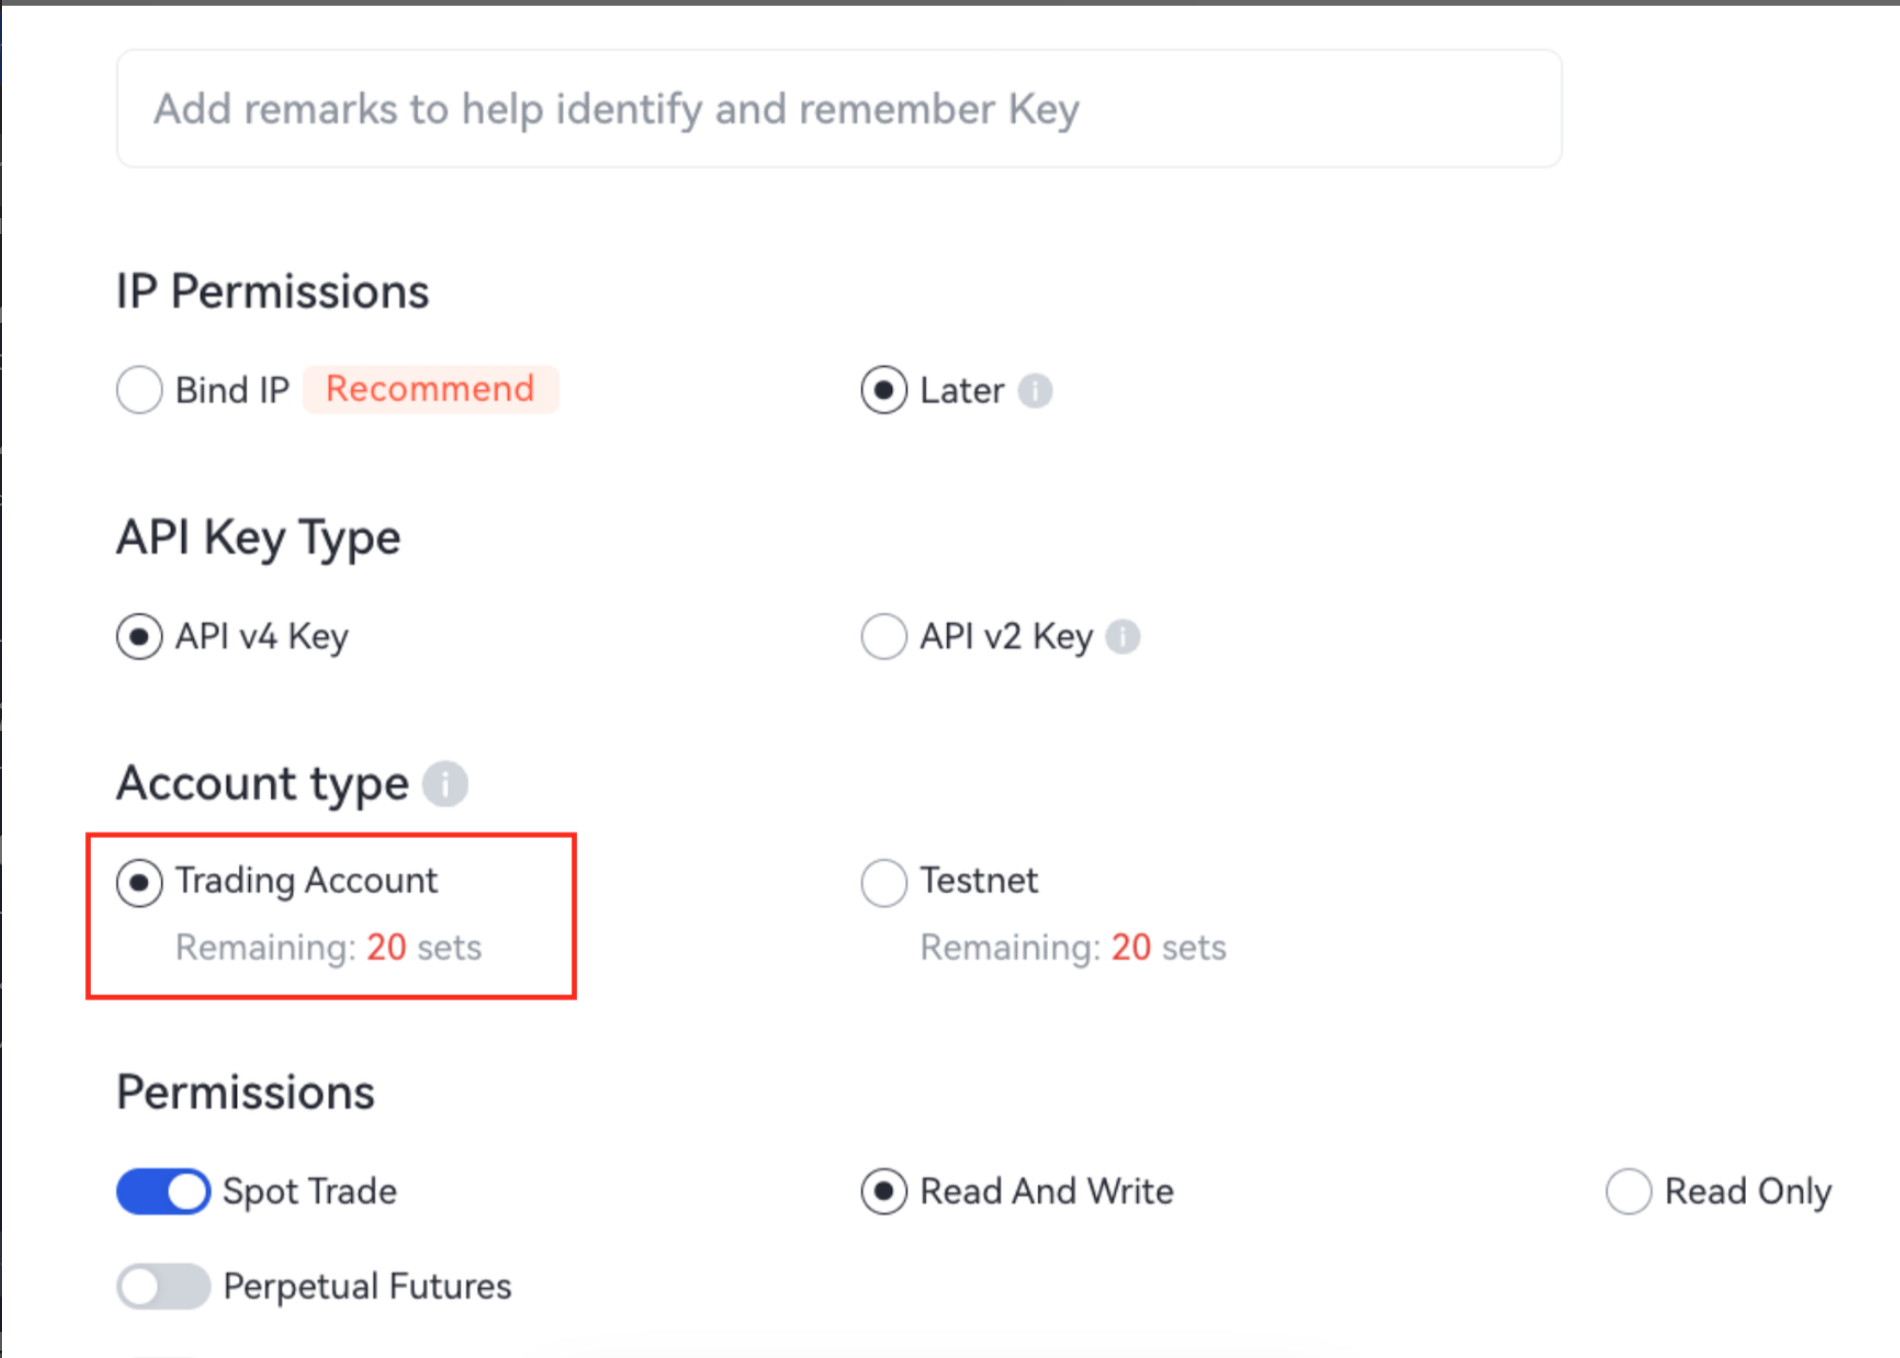Disable the Spot Trade toggle
The image size is (1900, 1358).
pos(163,1191)
